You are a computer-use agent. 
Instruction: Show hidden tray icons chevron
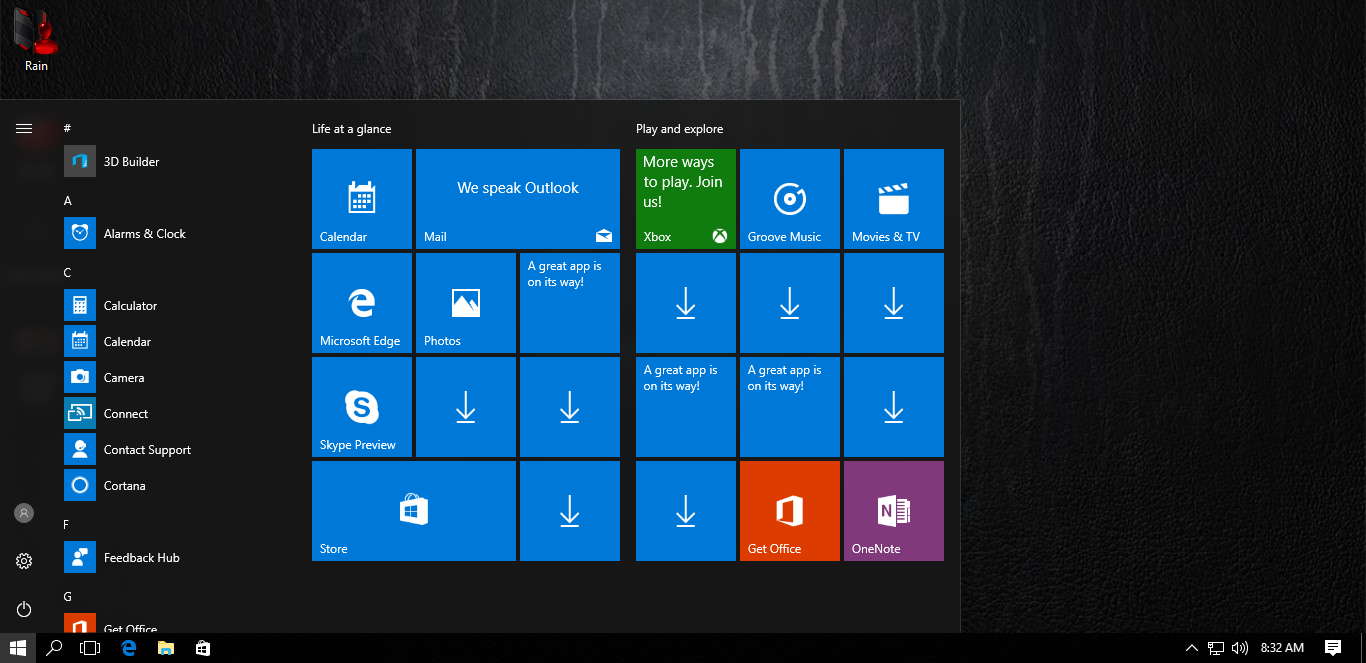(x=1191, y=648)
